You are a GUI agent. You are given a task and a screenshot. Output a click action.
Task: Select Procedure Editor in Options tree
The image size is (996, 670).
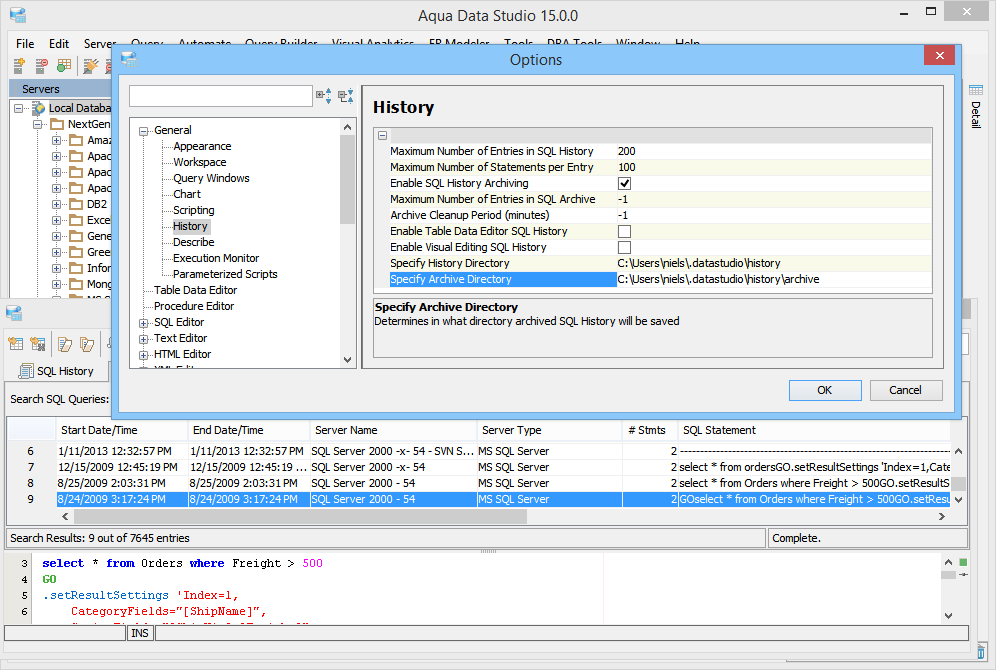click(194, 306)
